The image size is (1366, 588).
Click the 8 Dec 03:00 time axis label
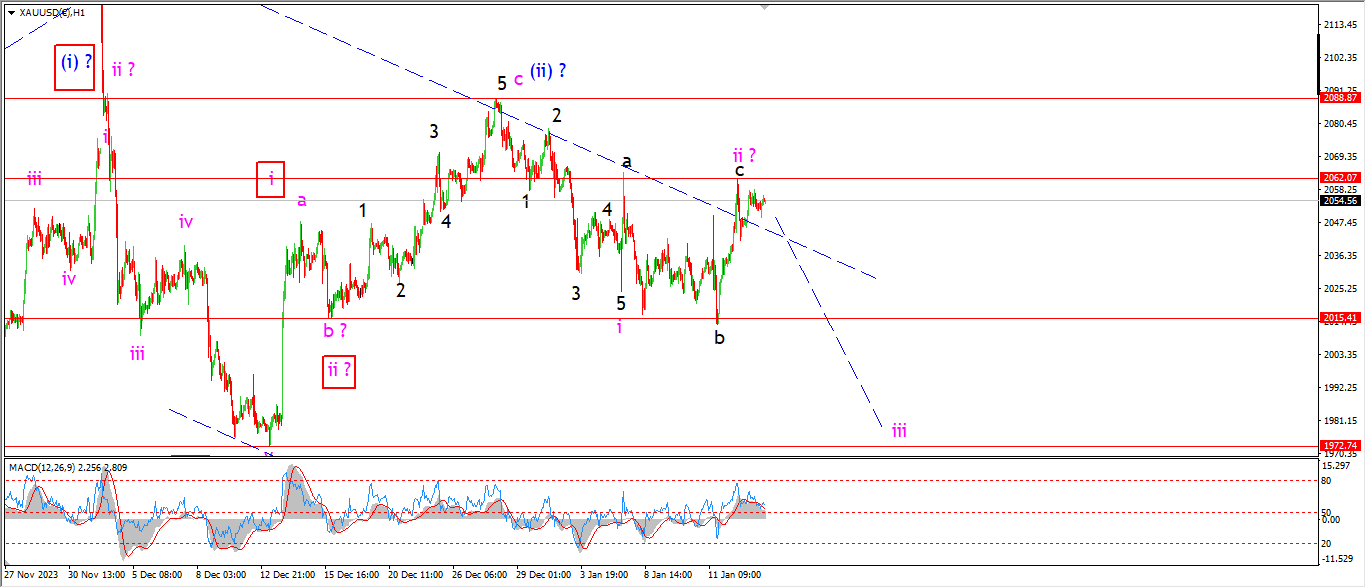(x=222, y=575)
